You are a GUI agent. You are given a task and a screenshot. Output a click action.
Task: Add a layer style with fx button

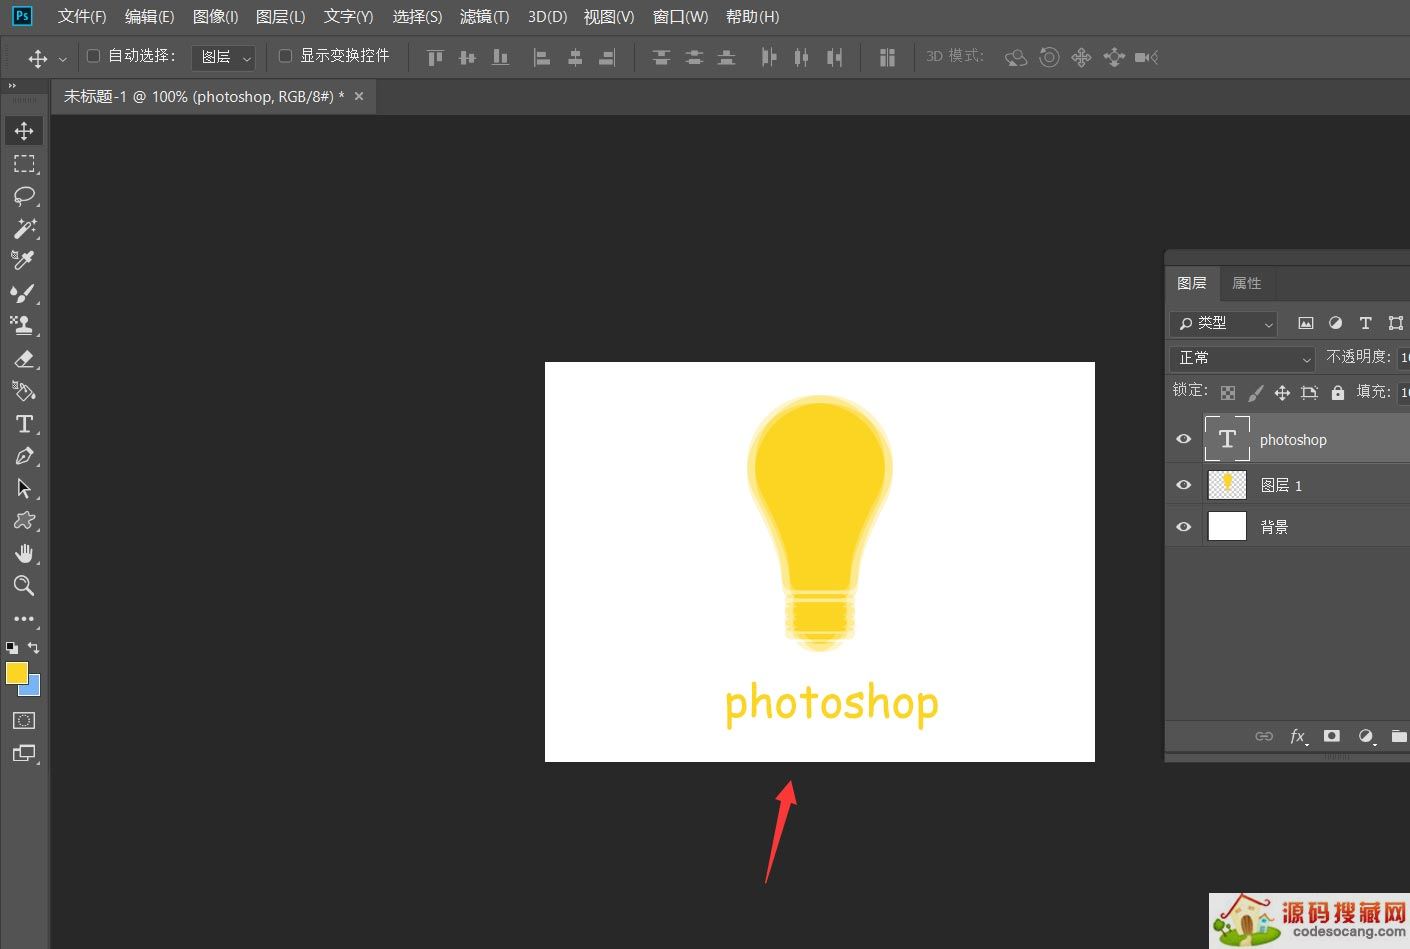[x=1298, y=736]
